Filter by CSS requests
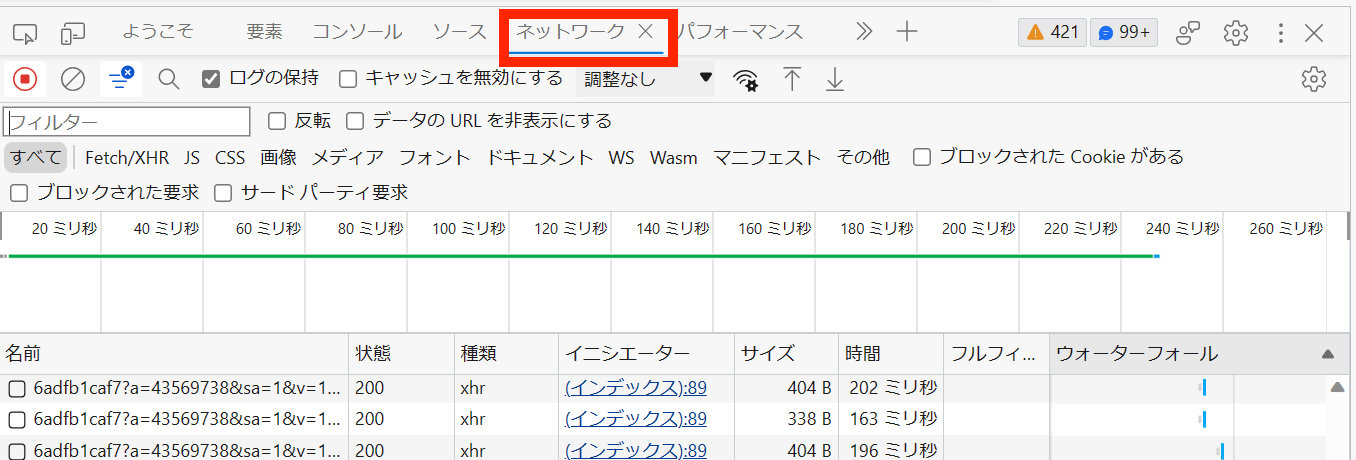1356x460 pixels. click(230, 157)
